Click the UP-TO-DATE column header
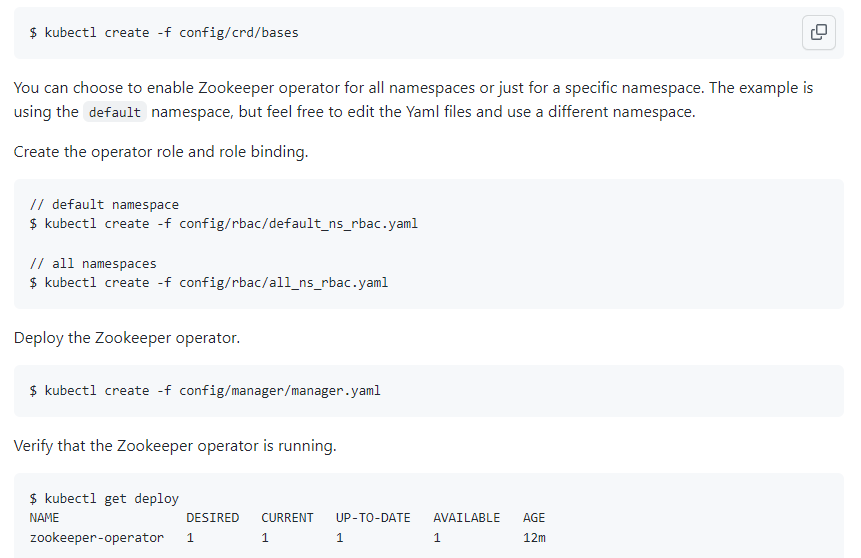861x558 pixels. click(x=373, y=517)
